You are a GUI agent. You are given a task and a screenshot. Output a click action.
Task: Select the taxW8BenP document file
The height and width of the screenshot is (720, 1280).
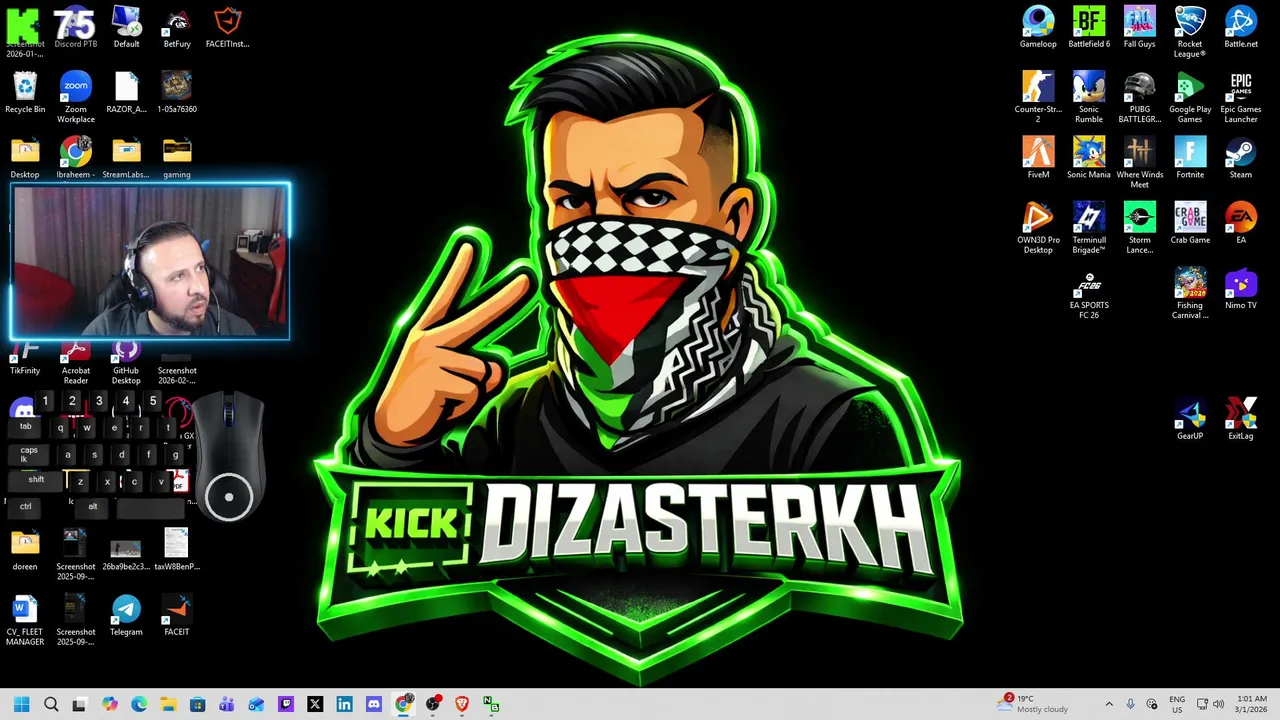(177, 550)
